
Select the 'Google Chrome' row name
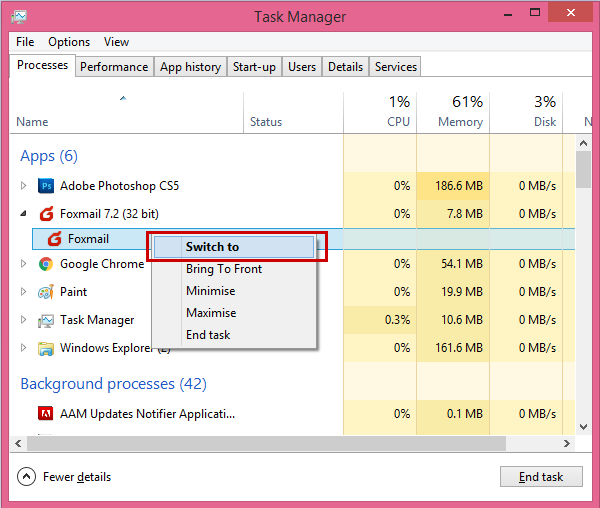tap(102, 264)
